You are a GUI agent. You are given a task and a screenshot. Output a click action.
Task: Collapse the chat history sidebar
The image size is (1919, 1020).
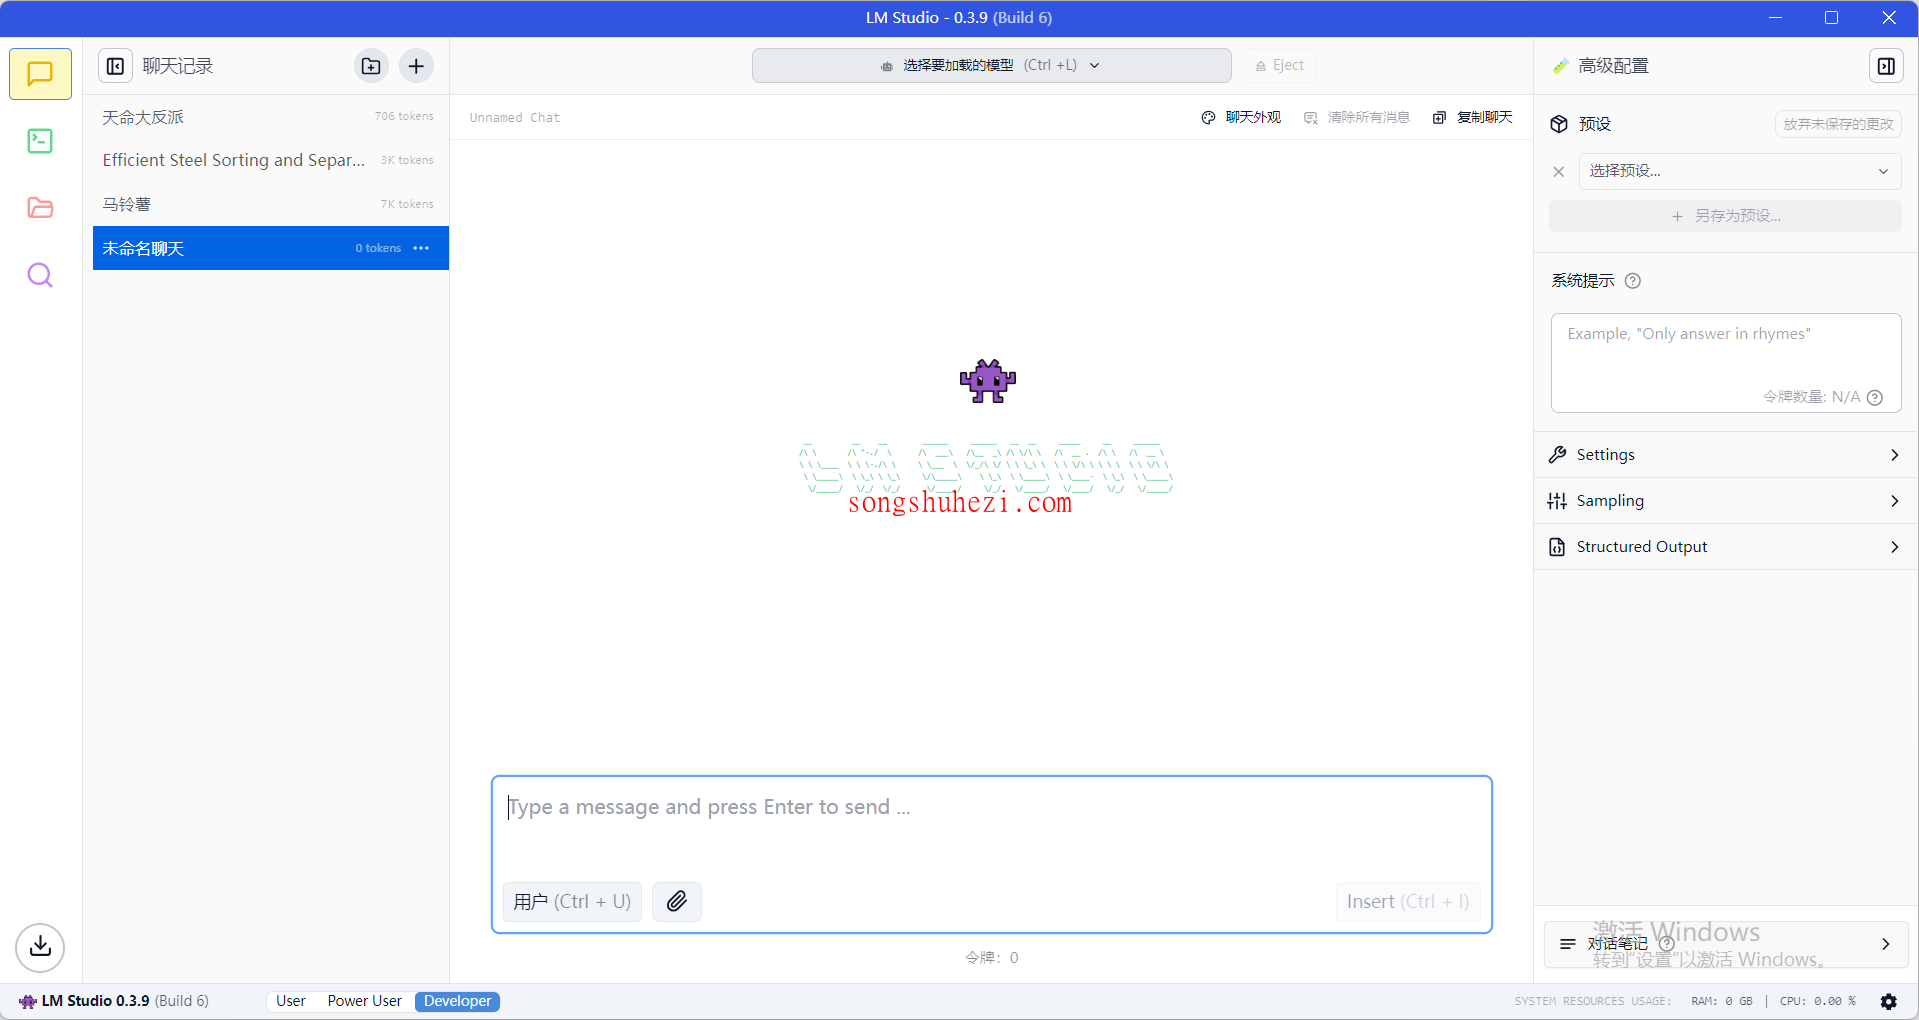click(x=116, y=66)
